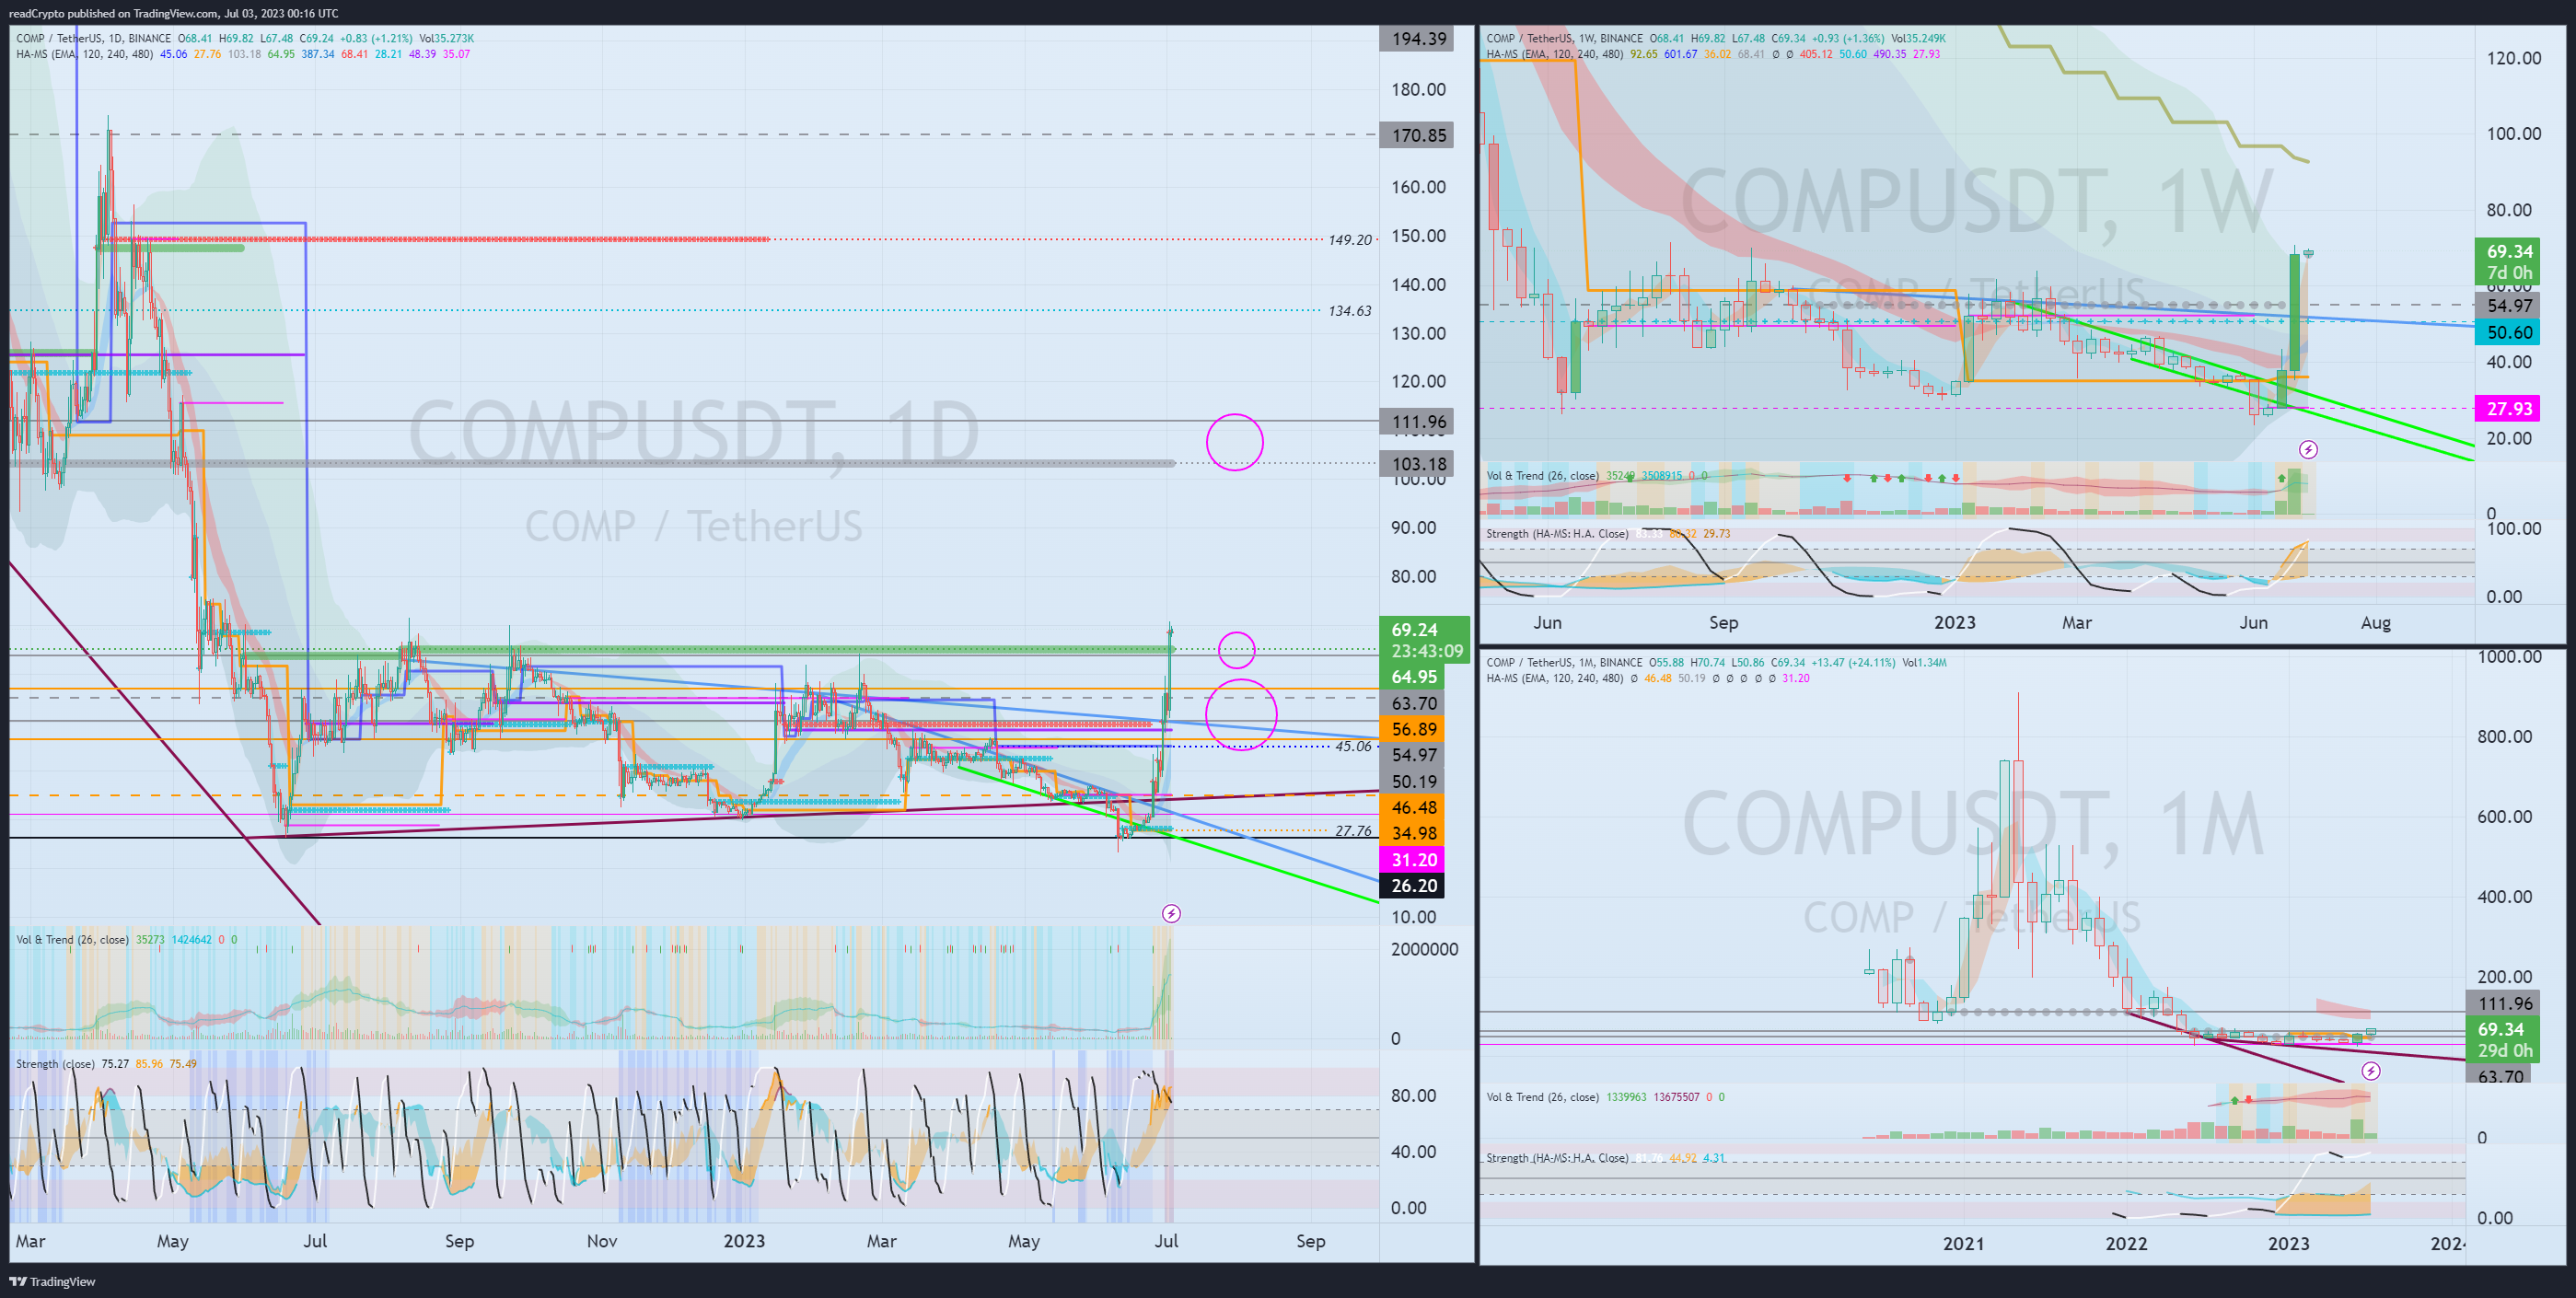The image size is (2576, 1298).
Task: Click 'Vol & Trend (26, close)' legend on monthly chart
Action: 1542,1097
